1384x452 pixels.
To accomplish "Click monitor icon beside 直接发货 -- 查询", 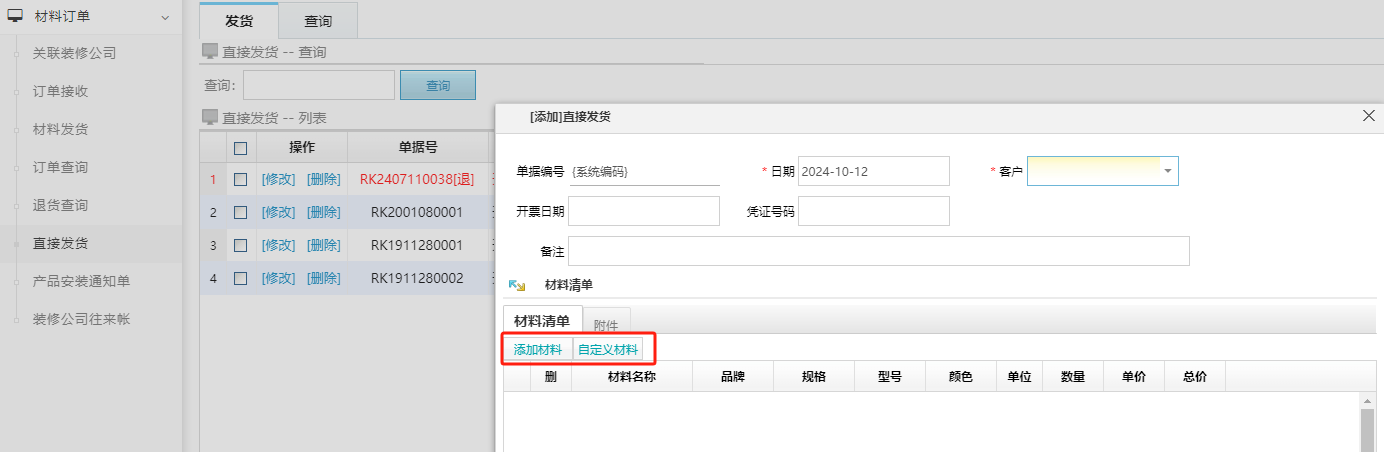I will pos(209,51).
